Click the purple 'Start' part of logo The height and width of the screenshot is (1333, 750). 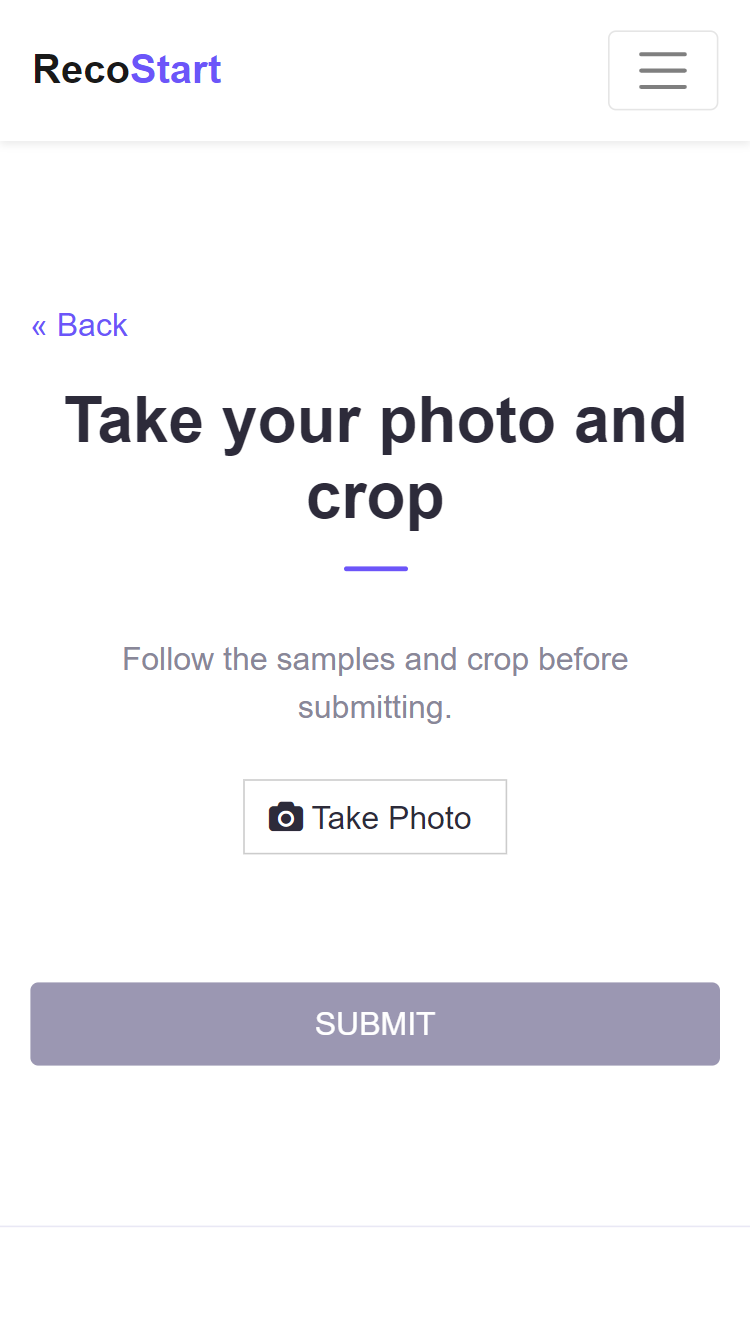point(176,70)
